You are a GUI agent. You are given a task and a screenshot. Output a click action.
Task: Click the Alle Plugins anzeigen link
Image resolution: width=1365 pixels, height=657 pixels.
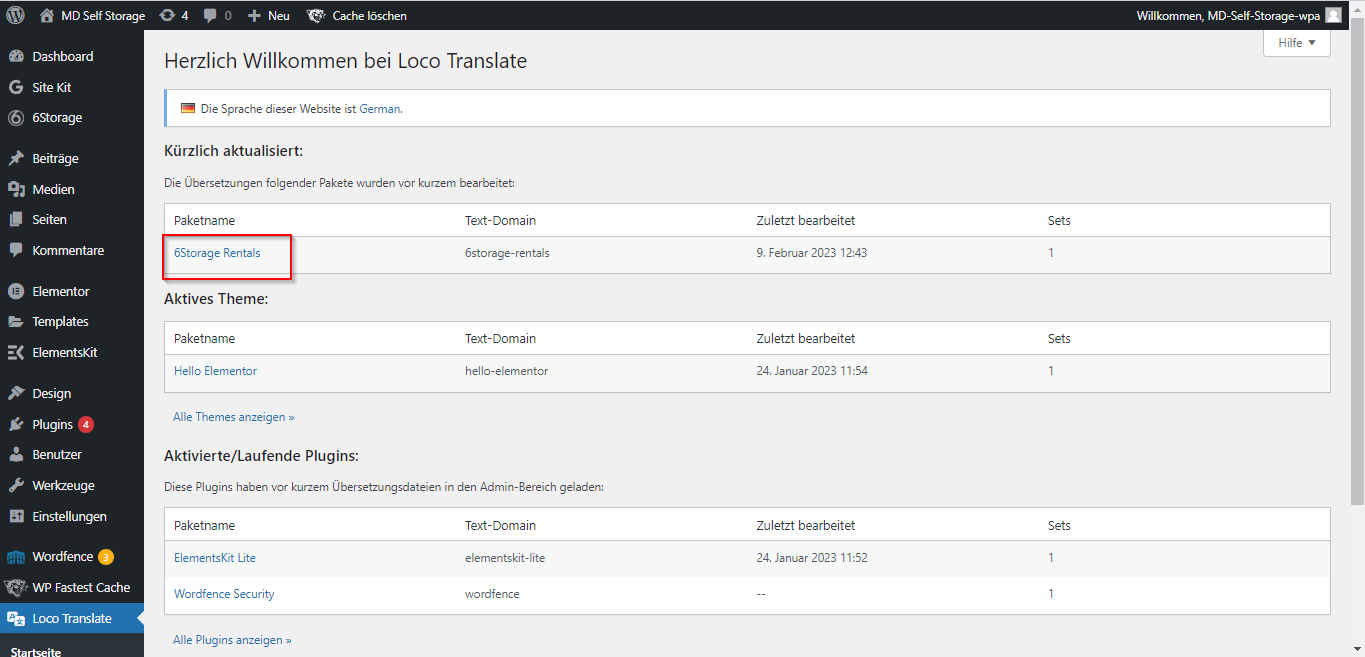pyautogui.click(x=232, y=640)
